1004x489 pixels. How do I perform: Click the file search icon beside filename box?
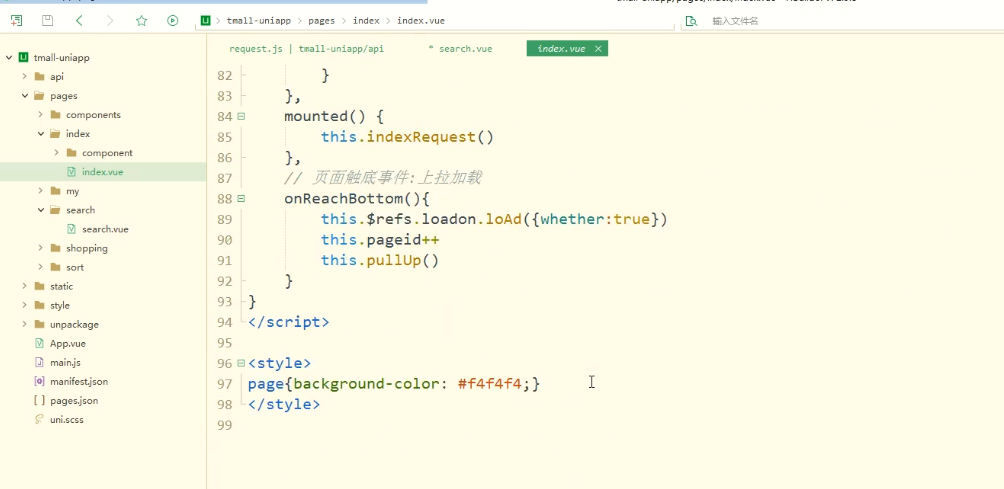[x=691, y=21]
